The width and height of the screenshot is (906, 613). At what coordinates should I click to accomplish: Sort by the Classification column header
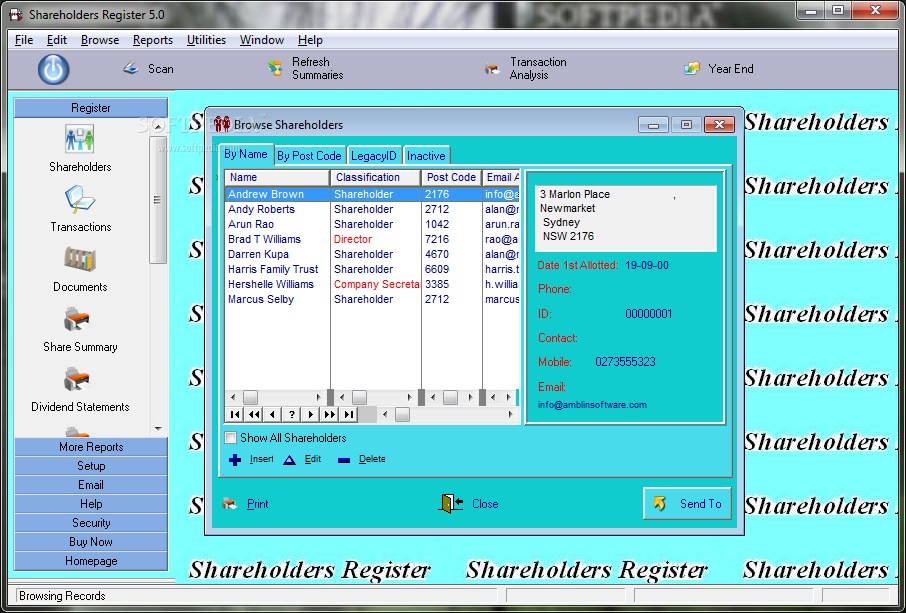click(375, 177)
